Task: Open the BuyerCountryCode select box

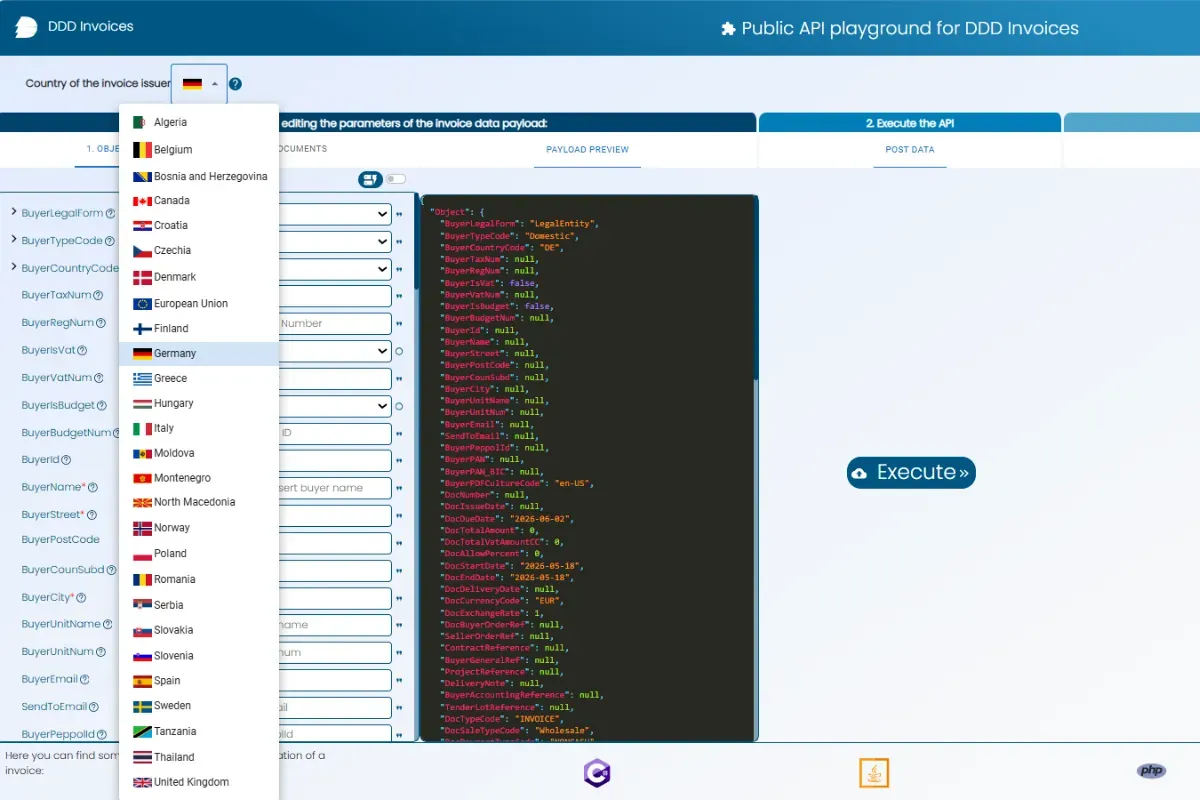Action: [x=335, y=269]
